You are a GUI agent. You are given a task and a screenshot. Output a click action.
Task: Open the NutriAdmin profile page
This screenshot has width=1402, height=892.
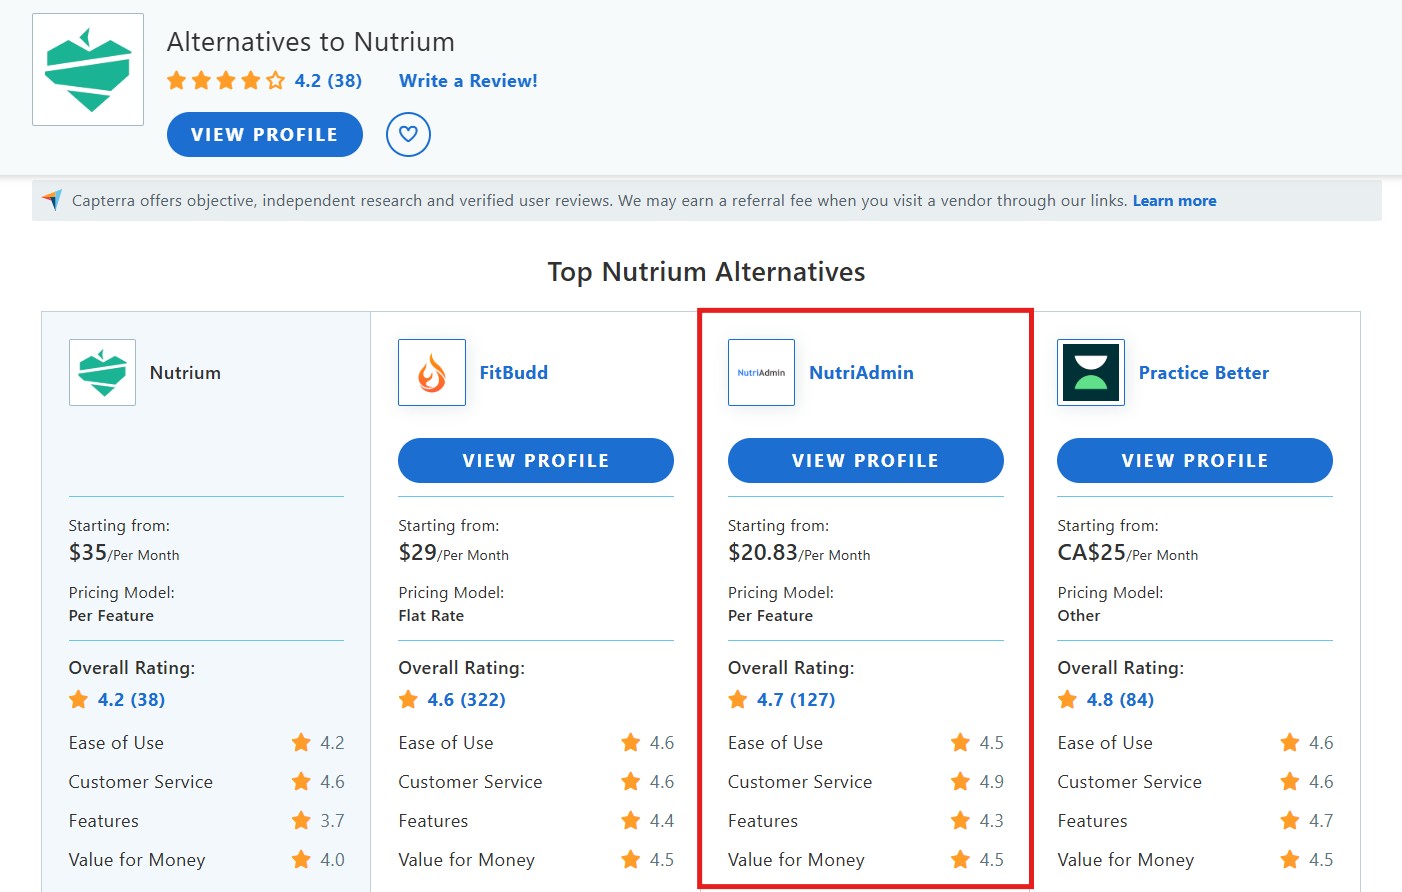tap(865, 460)
